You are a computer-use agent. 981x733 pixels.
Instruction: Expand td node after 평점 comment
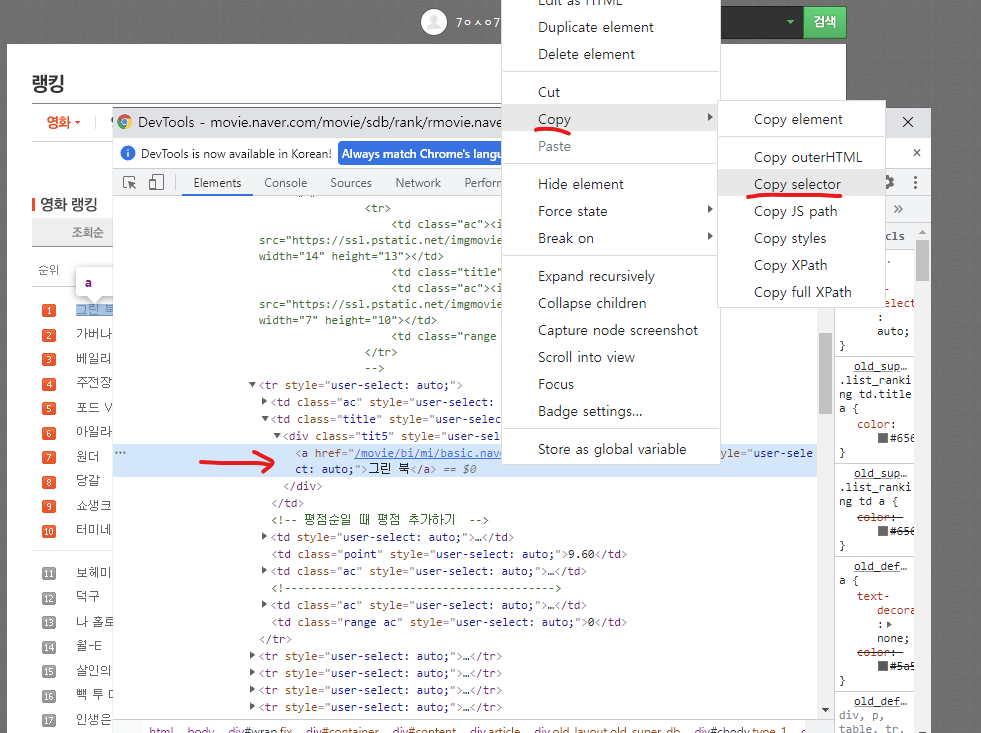click(x=264, y=537)
